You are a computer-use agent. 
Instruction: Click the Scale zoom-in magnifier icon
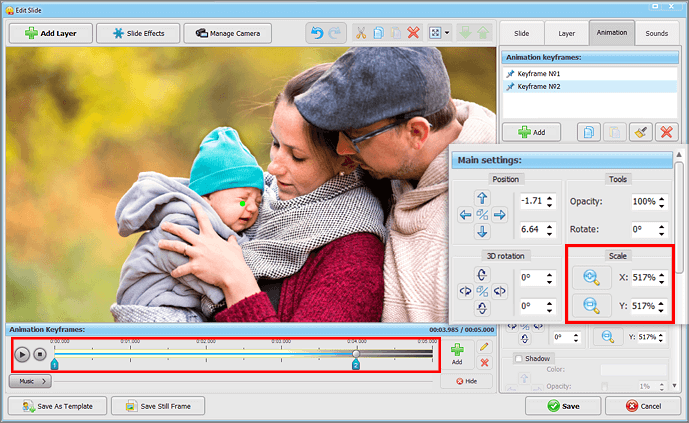591,278
